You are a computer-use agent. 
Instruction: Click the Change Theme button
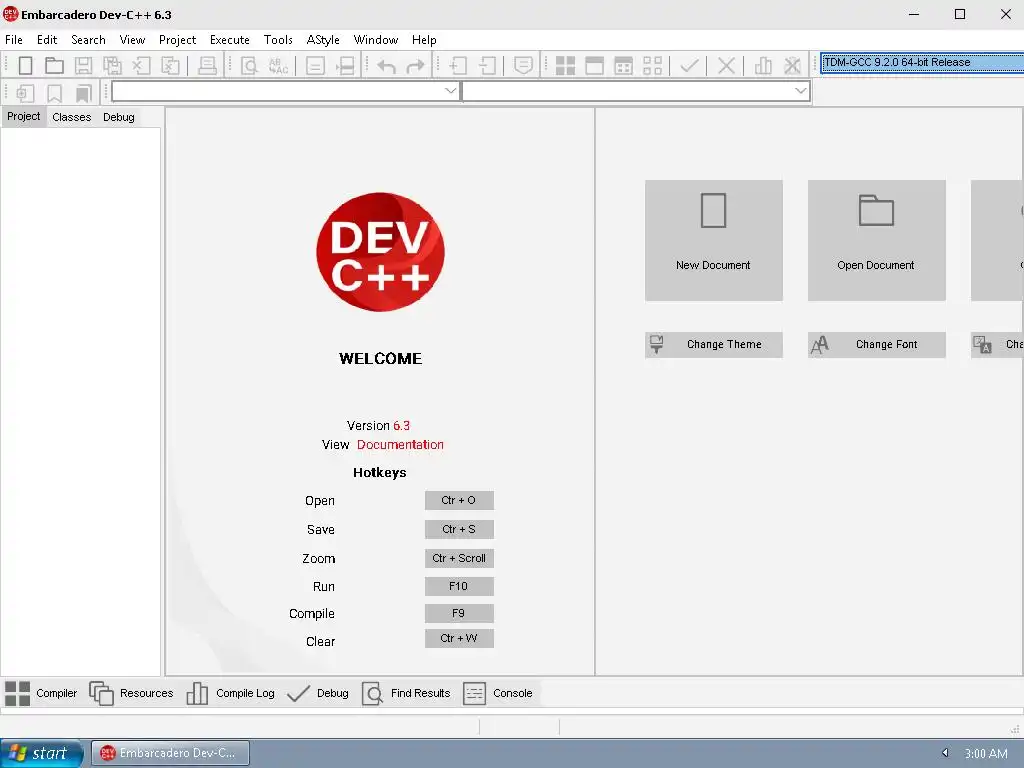pos(713,344)
